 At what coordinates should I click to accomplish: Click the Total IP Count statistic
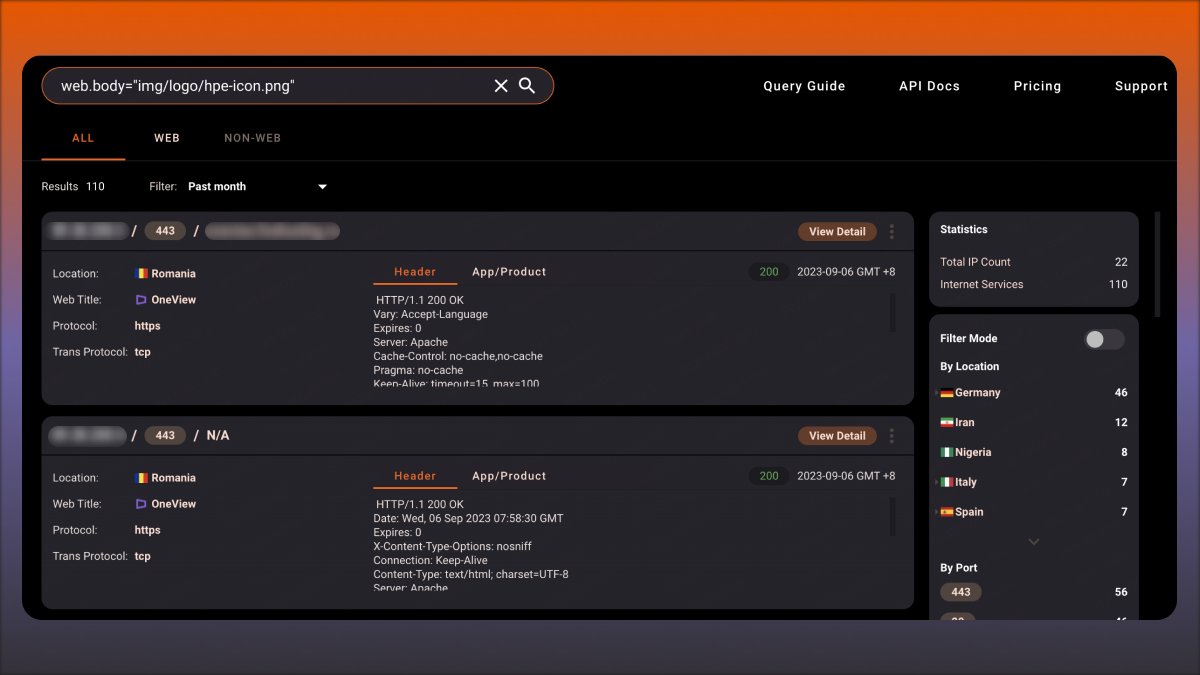click(x=1034, y=262)
